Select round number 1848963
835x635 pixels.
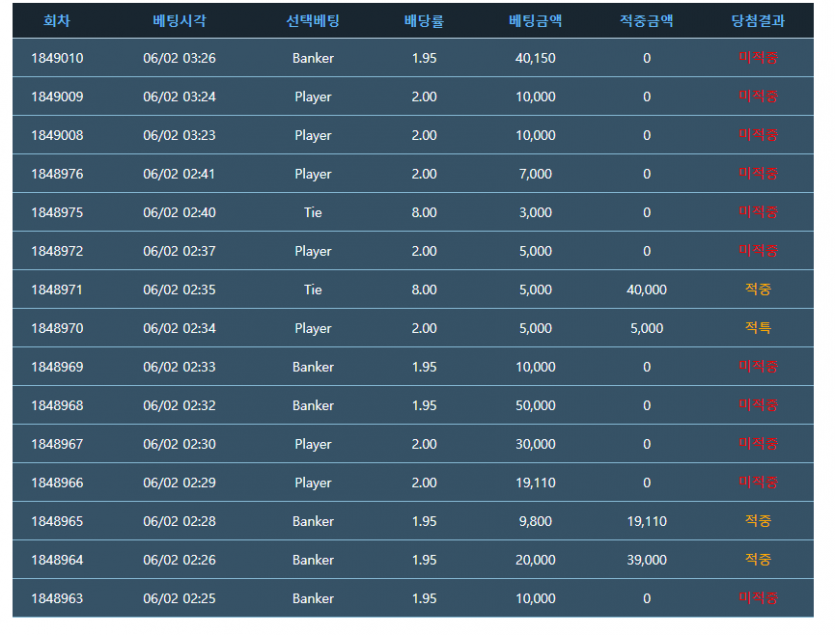(x=57, y=598)
